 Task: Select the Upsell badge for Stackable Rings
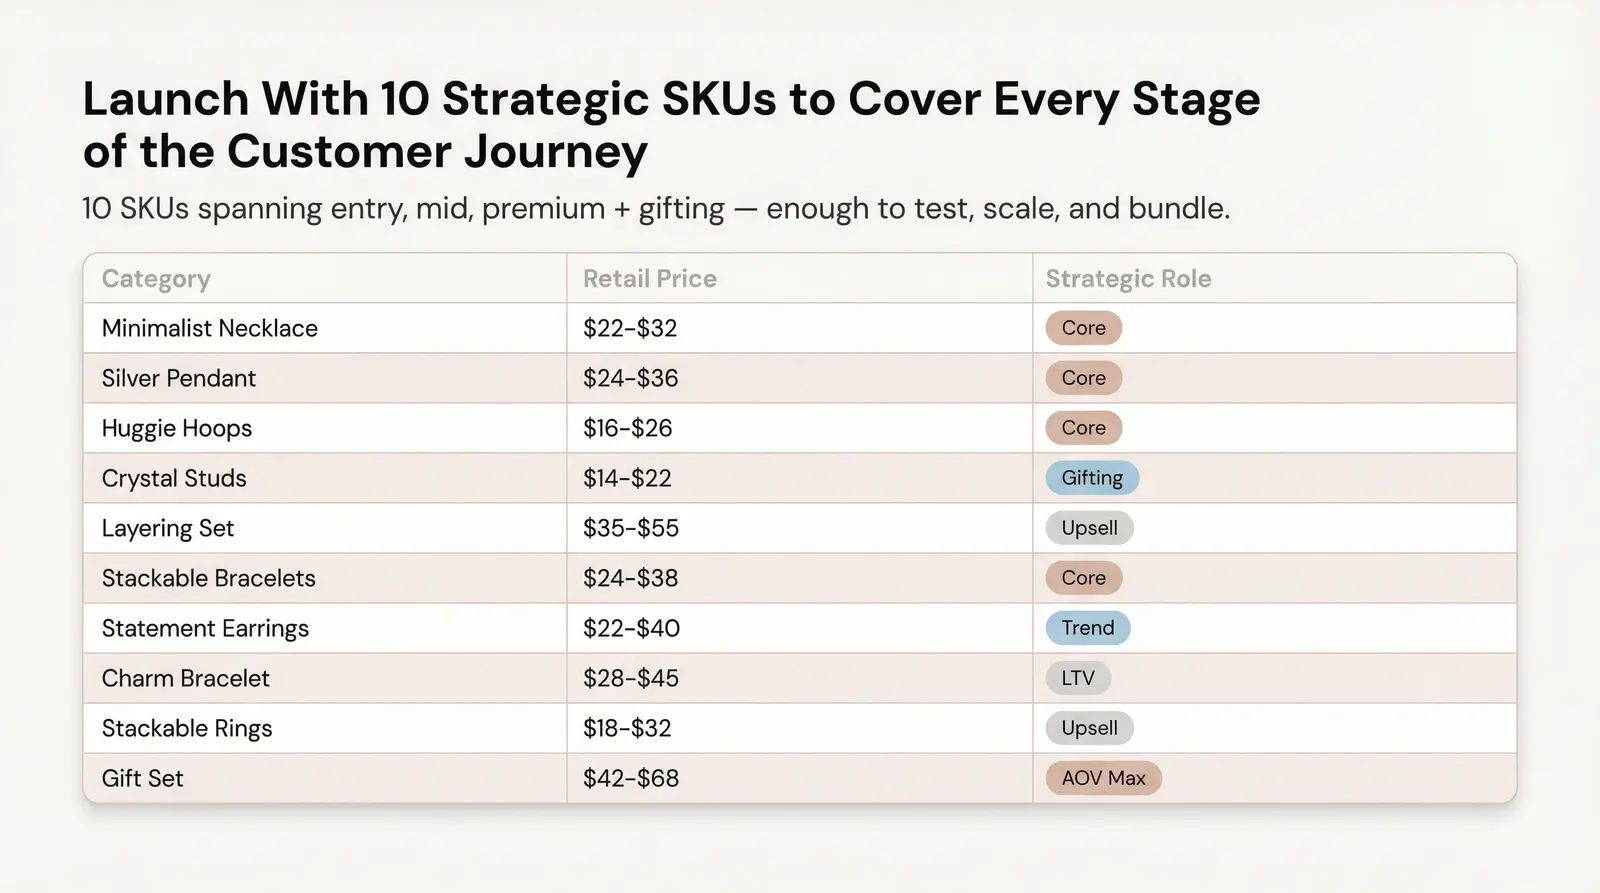coord(1090,728)
